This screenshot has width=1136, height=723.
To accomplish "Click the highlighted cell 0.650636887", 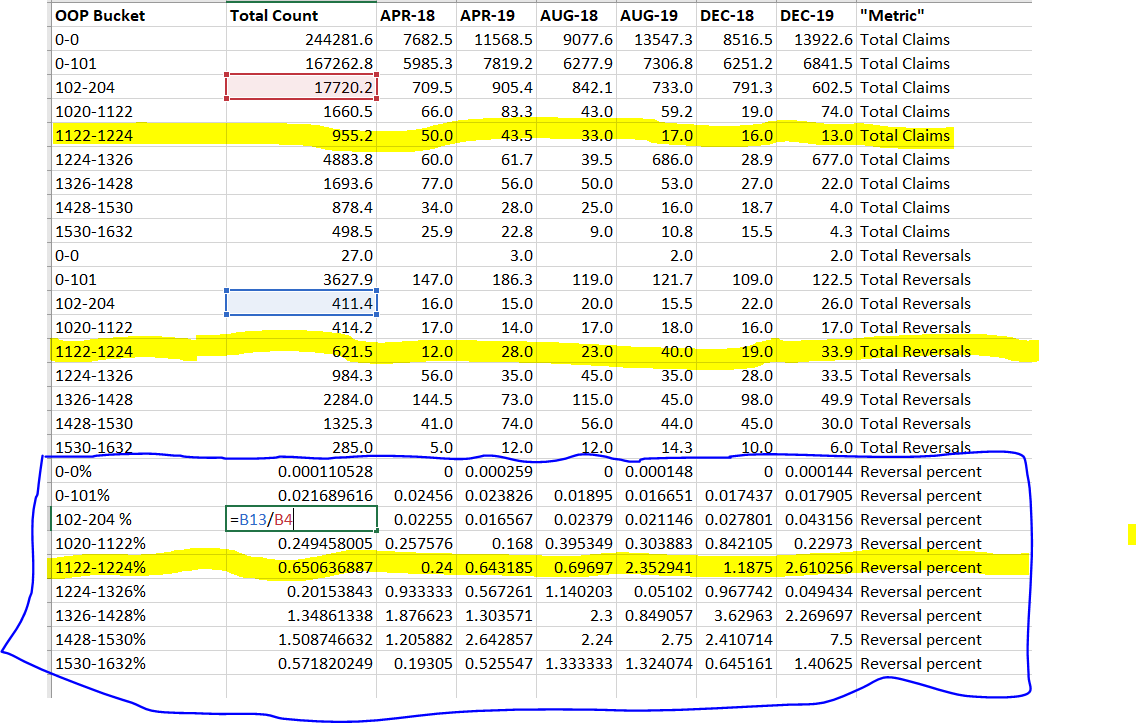I will pos(301,567).
